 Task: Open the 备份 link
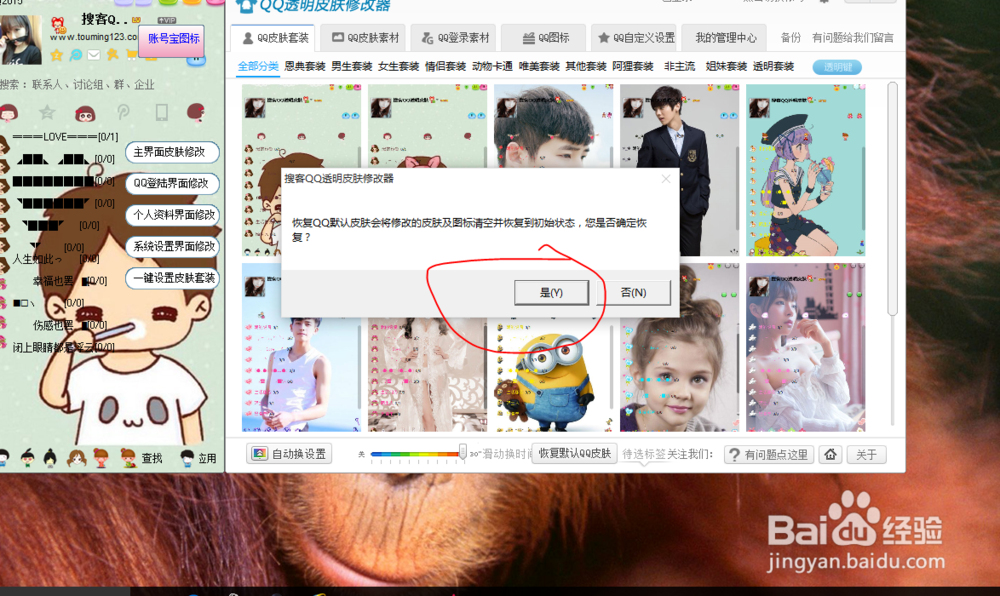click(x=791, y=38)
